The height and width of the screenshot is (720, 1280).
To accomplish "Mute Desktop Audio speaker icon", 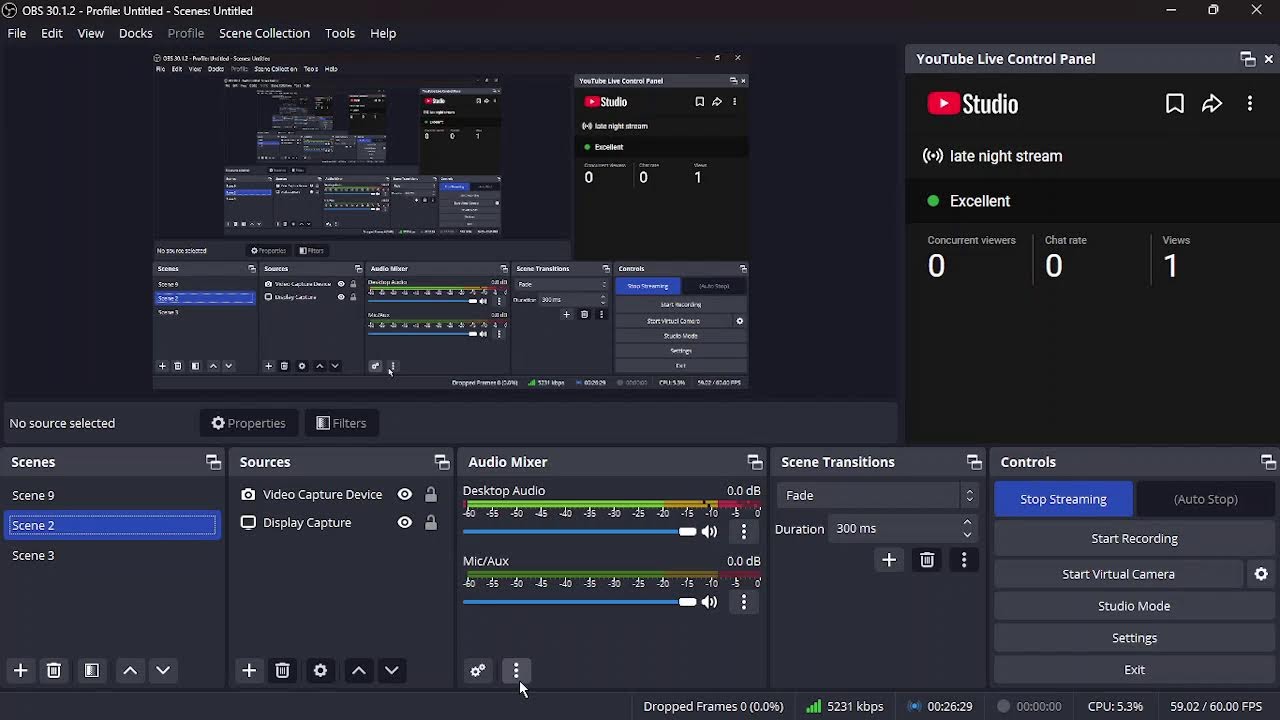I will click(710, 532).
